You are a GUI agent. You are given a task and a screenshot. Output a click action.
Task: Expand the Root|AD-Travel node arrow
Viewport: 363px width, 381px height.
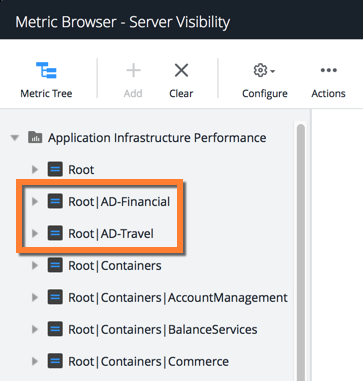coord(35,233)
